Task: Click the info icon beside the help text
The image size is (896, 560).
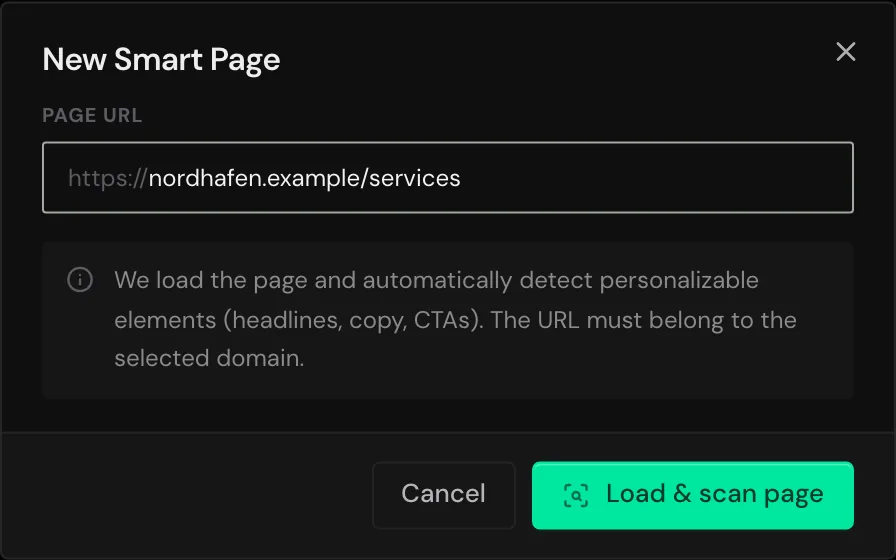Action: click(x=80, y=280)
